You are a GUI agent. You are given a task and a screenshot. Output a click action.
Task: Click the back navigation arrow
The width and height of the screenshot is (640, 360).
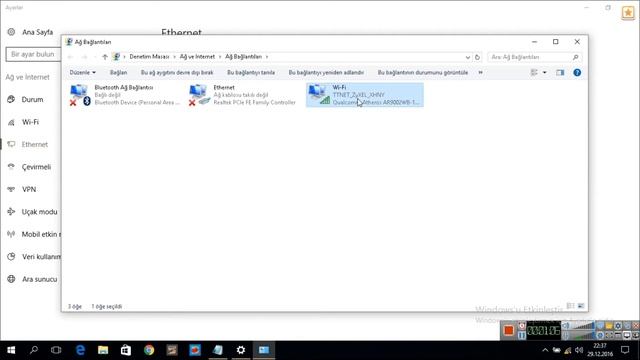click(70, 57)
